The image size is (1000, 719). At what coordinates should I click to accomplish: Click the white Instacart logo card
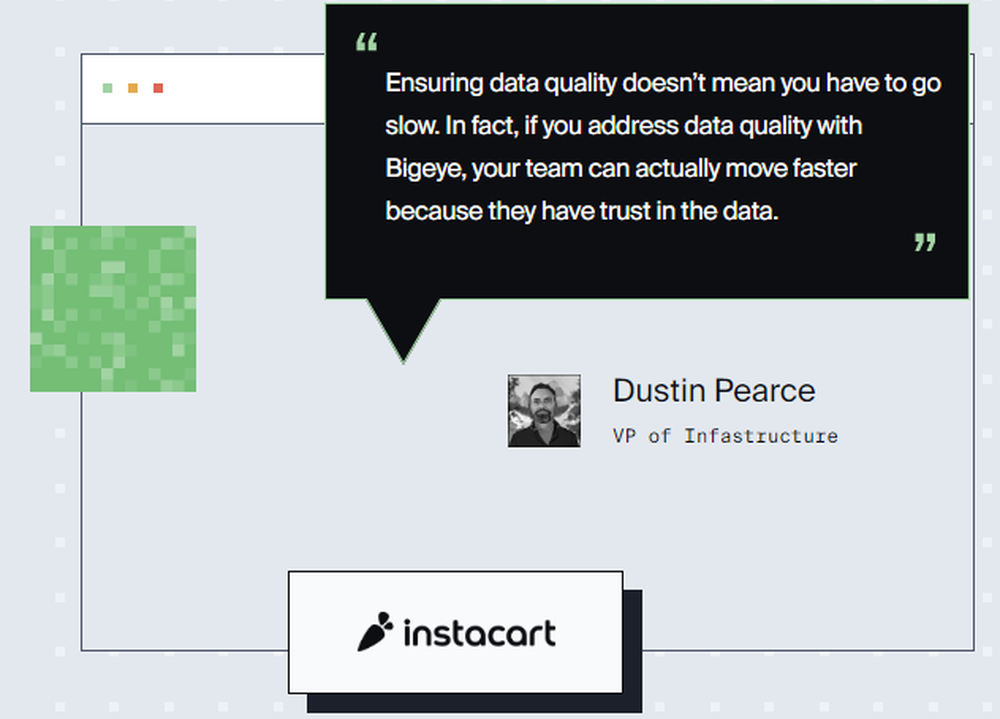coord(455,632)
